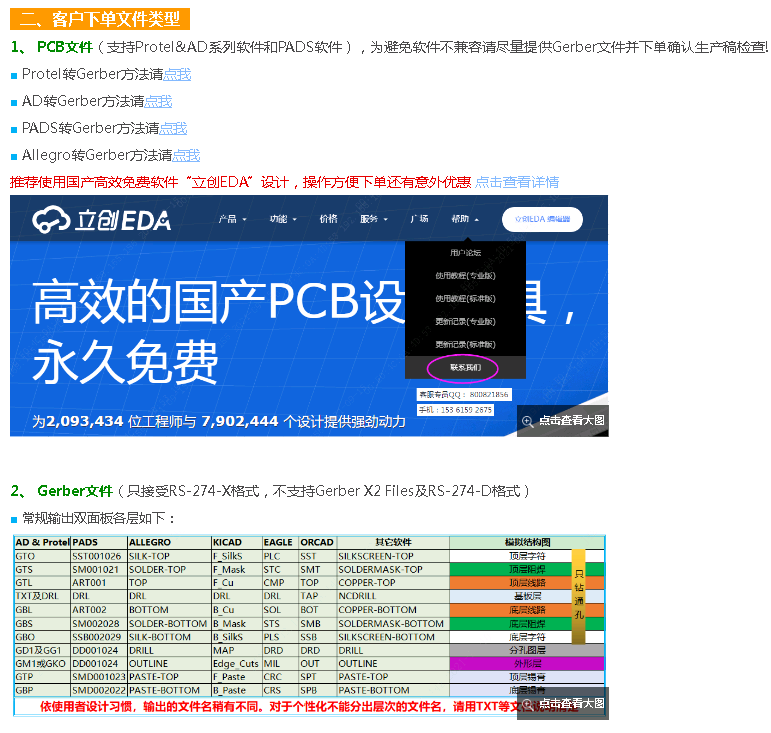Click magnifier icon on Gerber table image
The height and width of the screenshot is (733, 771).
527,704
